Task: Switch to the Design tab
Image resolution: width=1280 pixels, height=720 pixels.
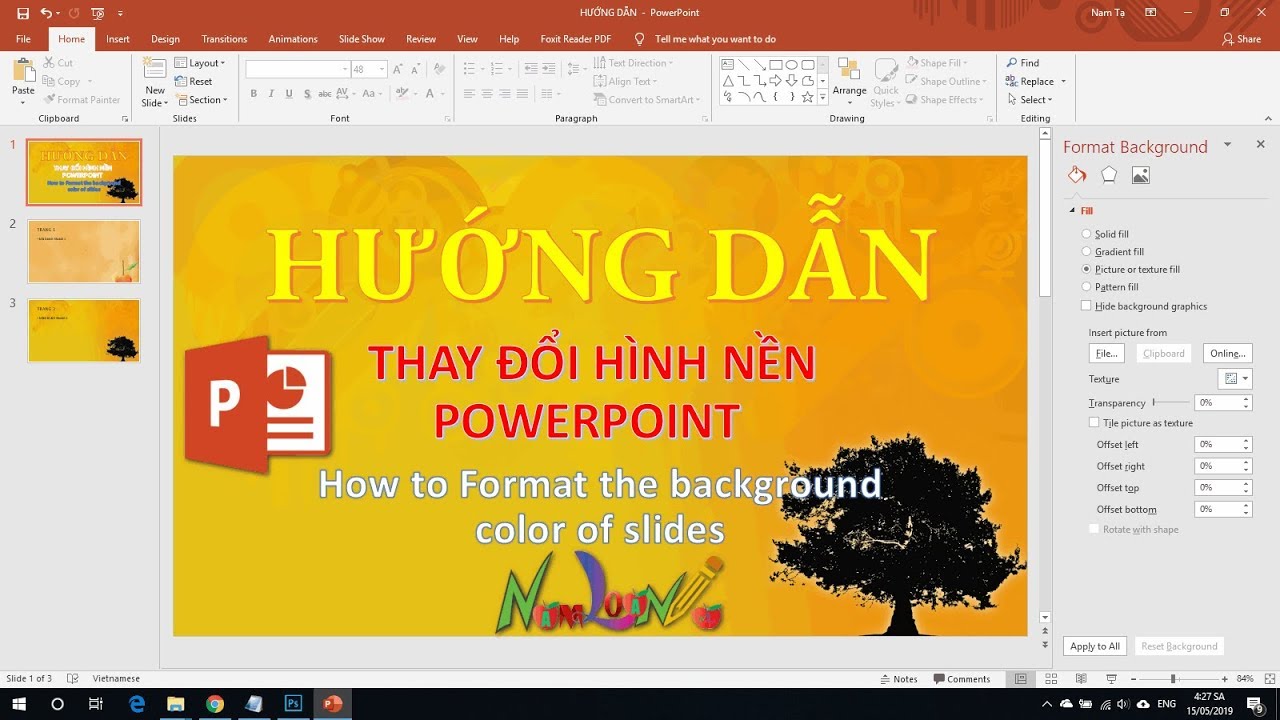Action: coord(165,39)
